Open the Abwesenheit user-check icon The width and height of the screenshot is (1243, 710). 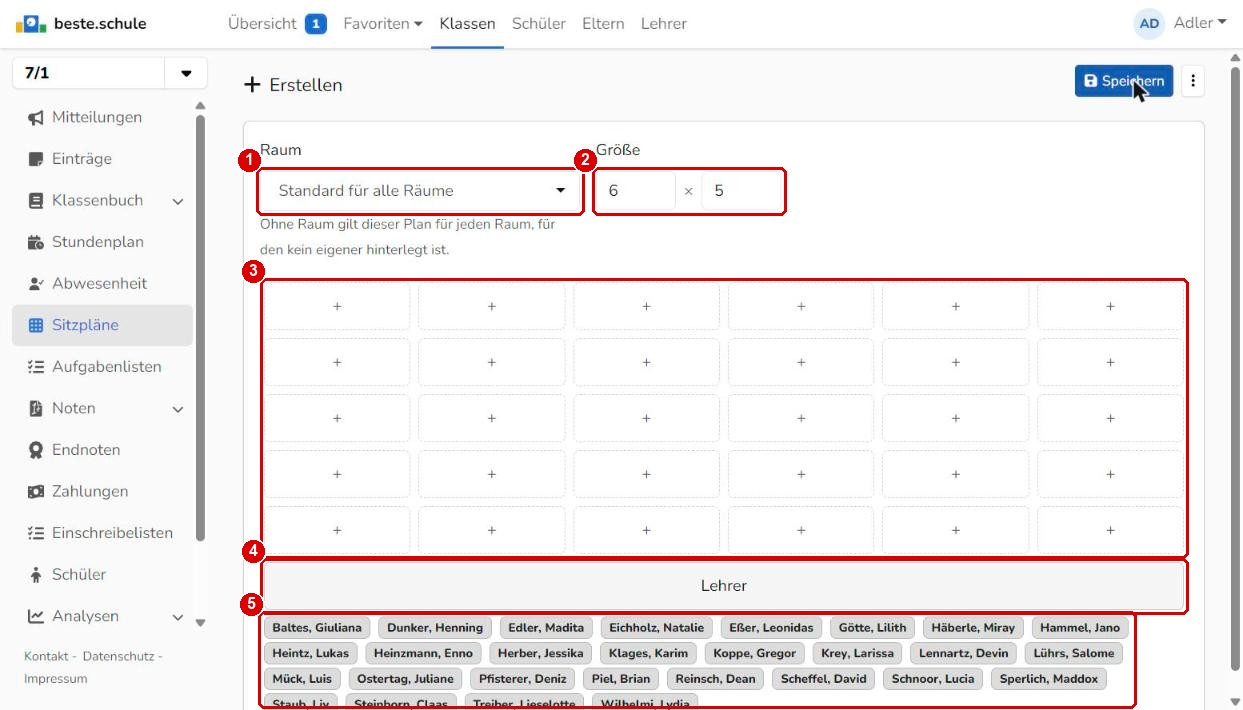pyautogui.click(x=36, y=284)
